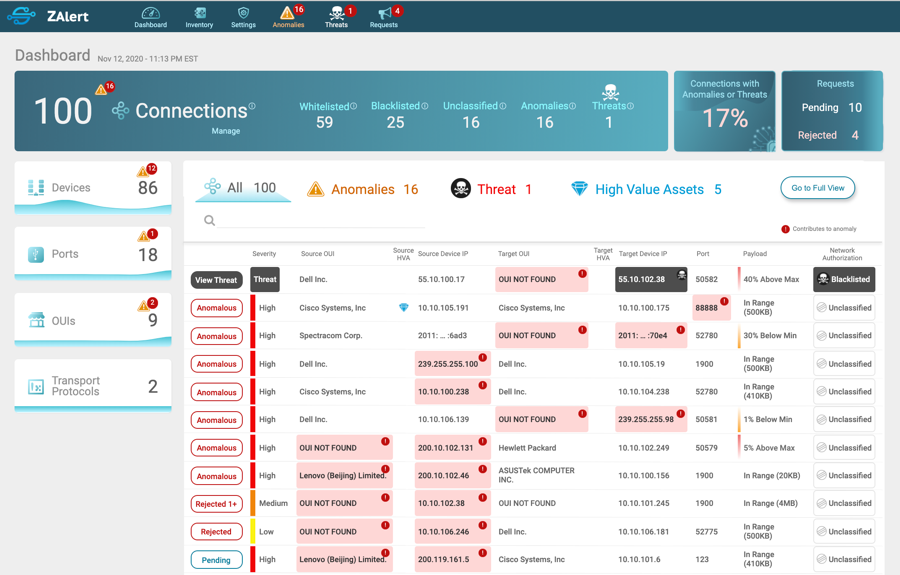The image size is (900, 575).
Task: Click Go to Full View button
Action: [x=817, y=188]
